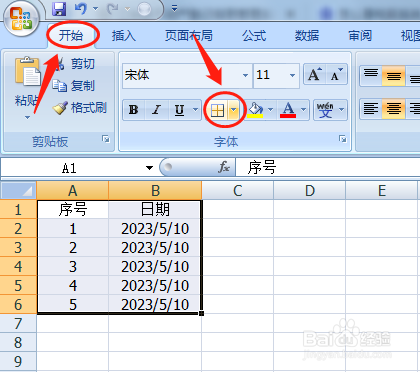
Task: Expand the 粘贴 options arrow
Action: [x=27, y=117]
